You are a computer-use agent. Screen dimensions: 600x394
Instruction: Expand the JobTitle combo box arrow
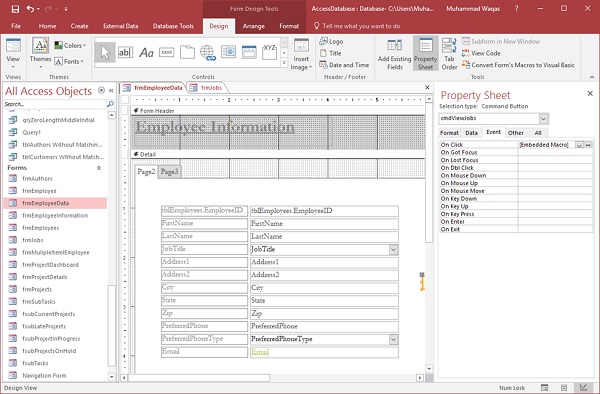tap(393, 249)
